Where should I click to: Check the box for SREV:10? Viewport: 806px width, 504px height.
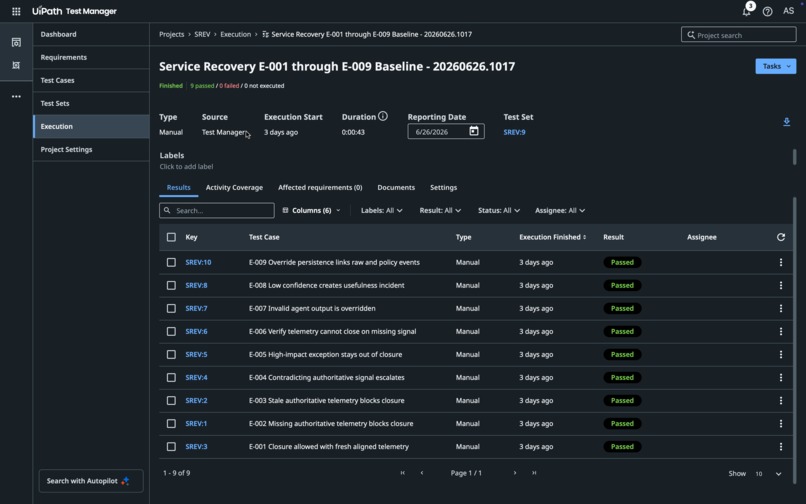click(x=171, y=262)
